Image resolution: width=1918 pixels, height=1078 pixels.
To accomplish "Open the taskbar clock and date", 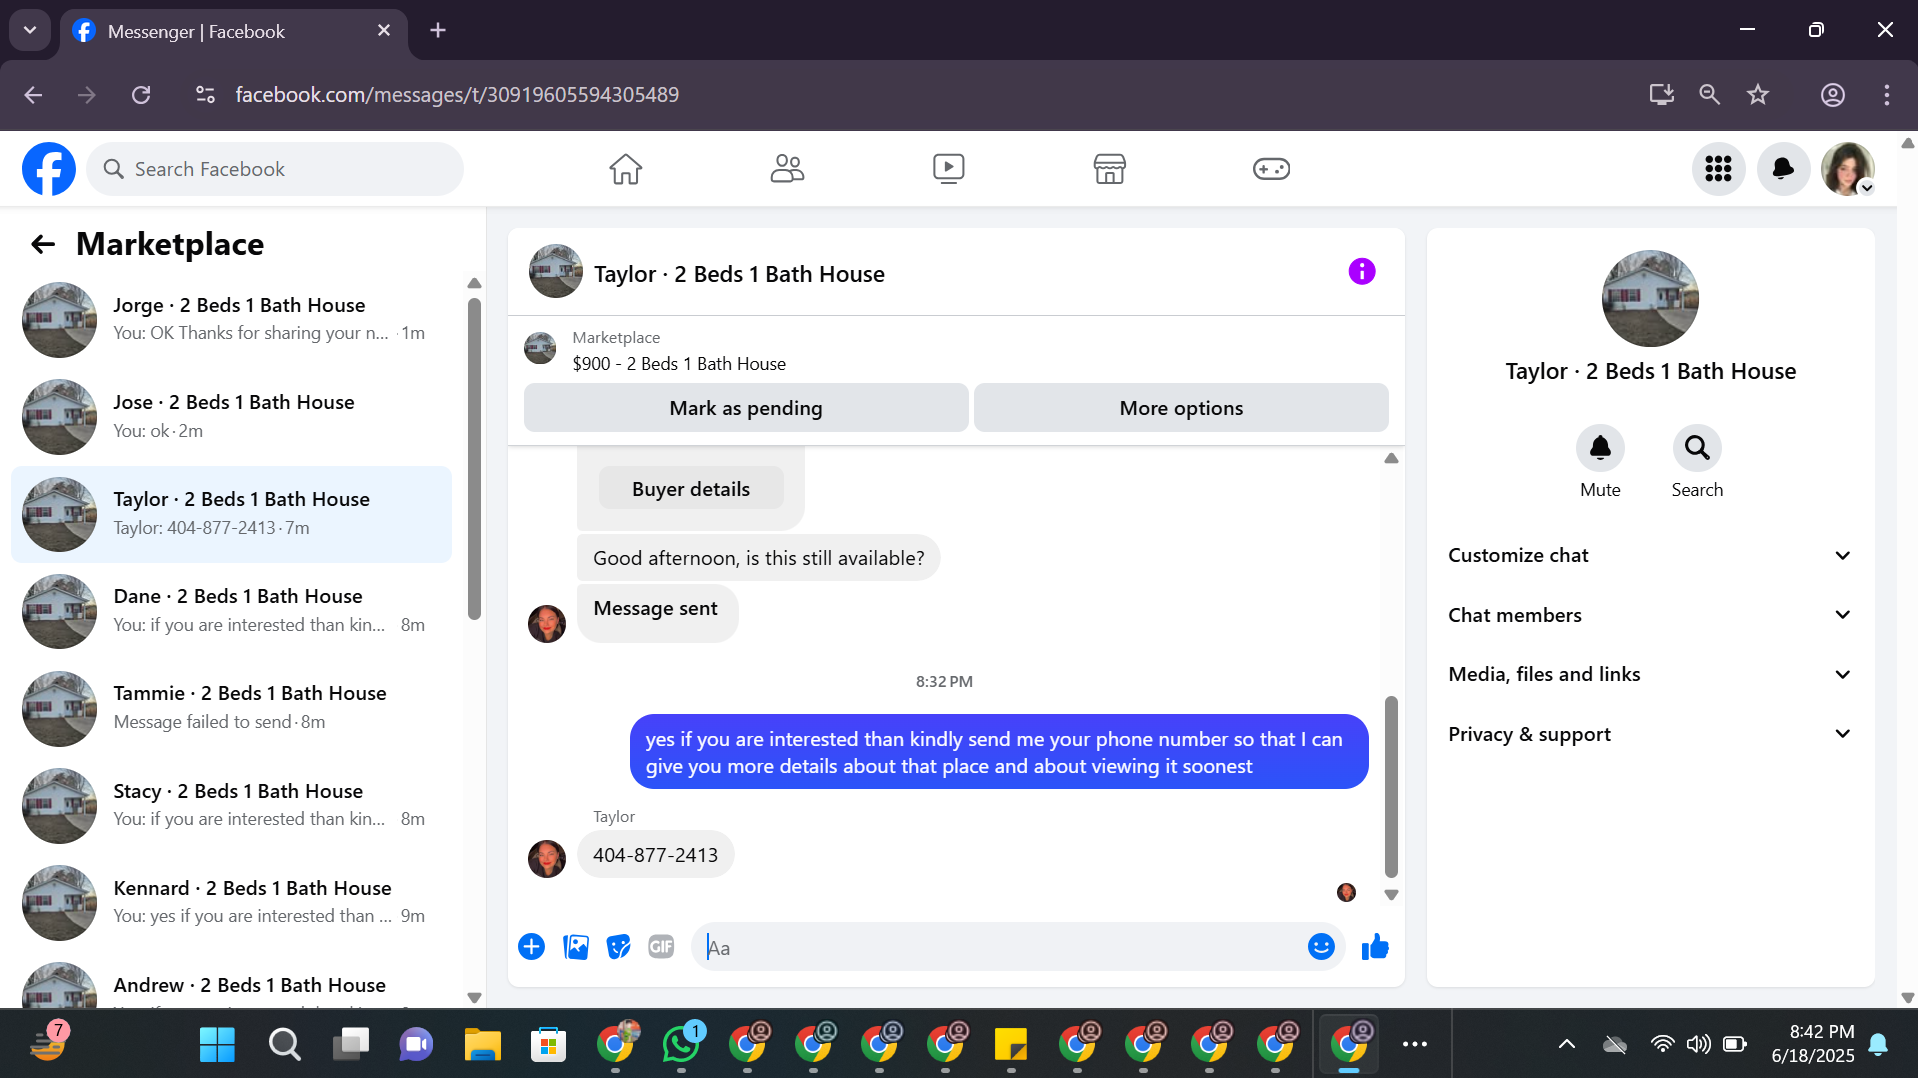I will coord(1812,1044).
